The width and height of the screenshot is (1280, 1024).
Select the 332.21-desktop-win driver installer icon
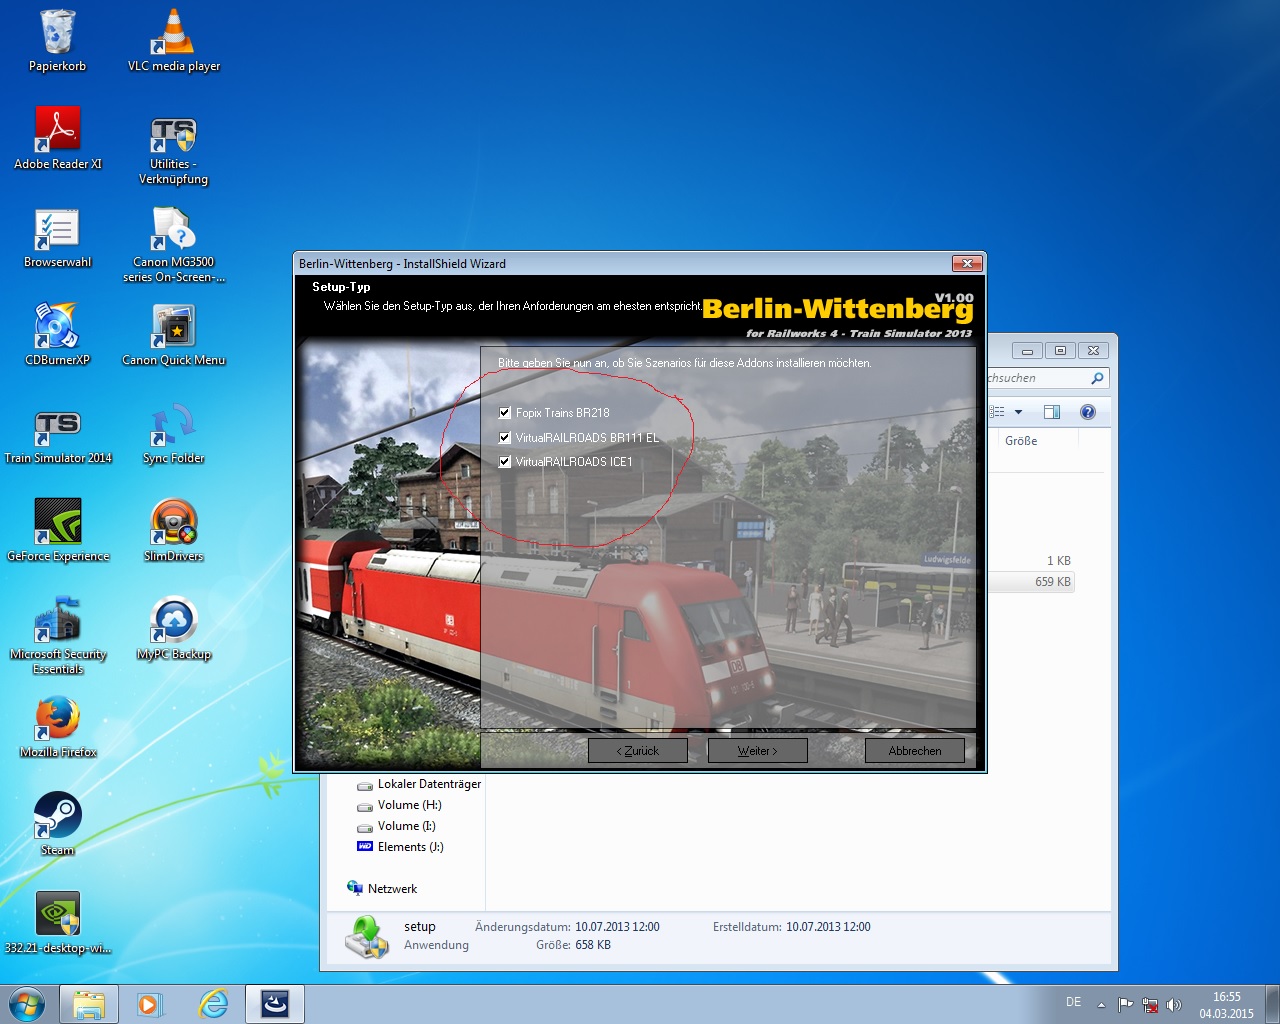point(57,923)
